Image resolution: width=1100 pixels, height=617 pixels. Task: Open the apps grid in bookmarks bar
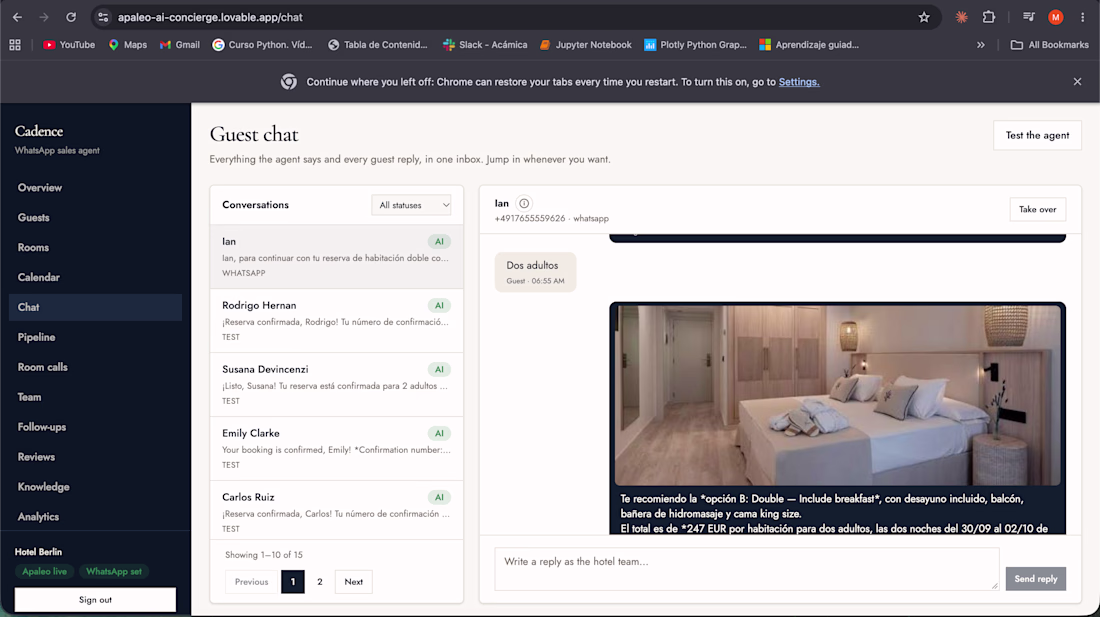click(15, 45)
